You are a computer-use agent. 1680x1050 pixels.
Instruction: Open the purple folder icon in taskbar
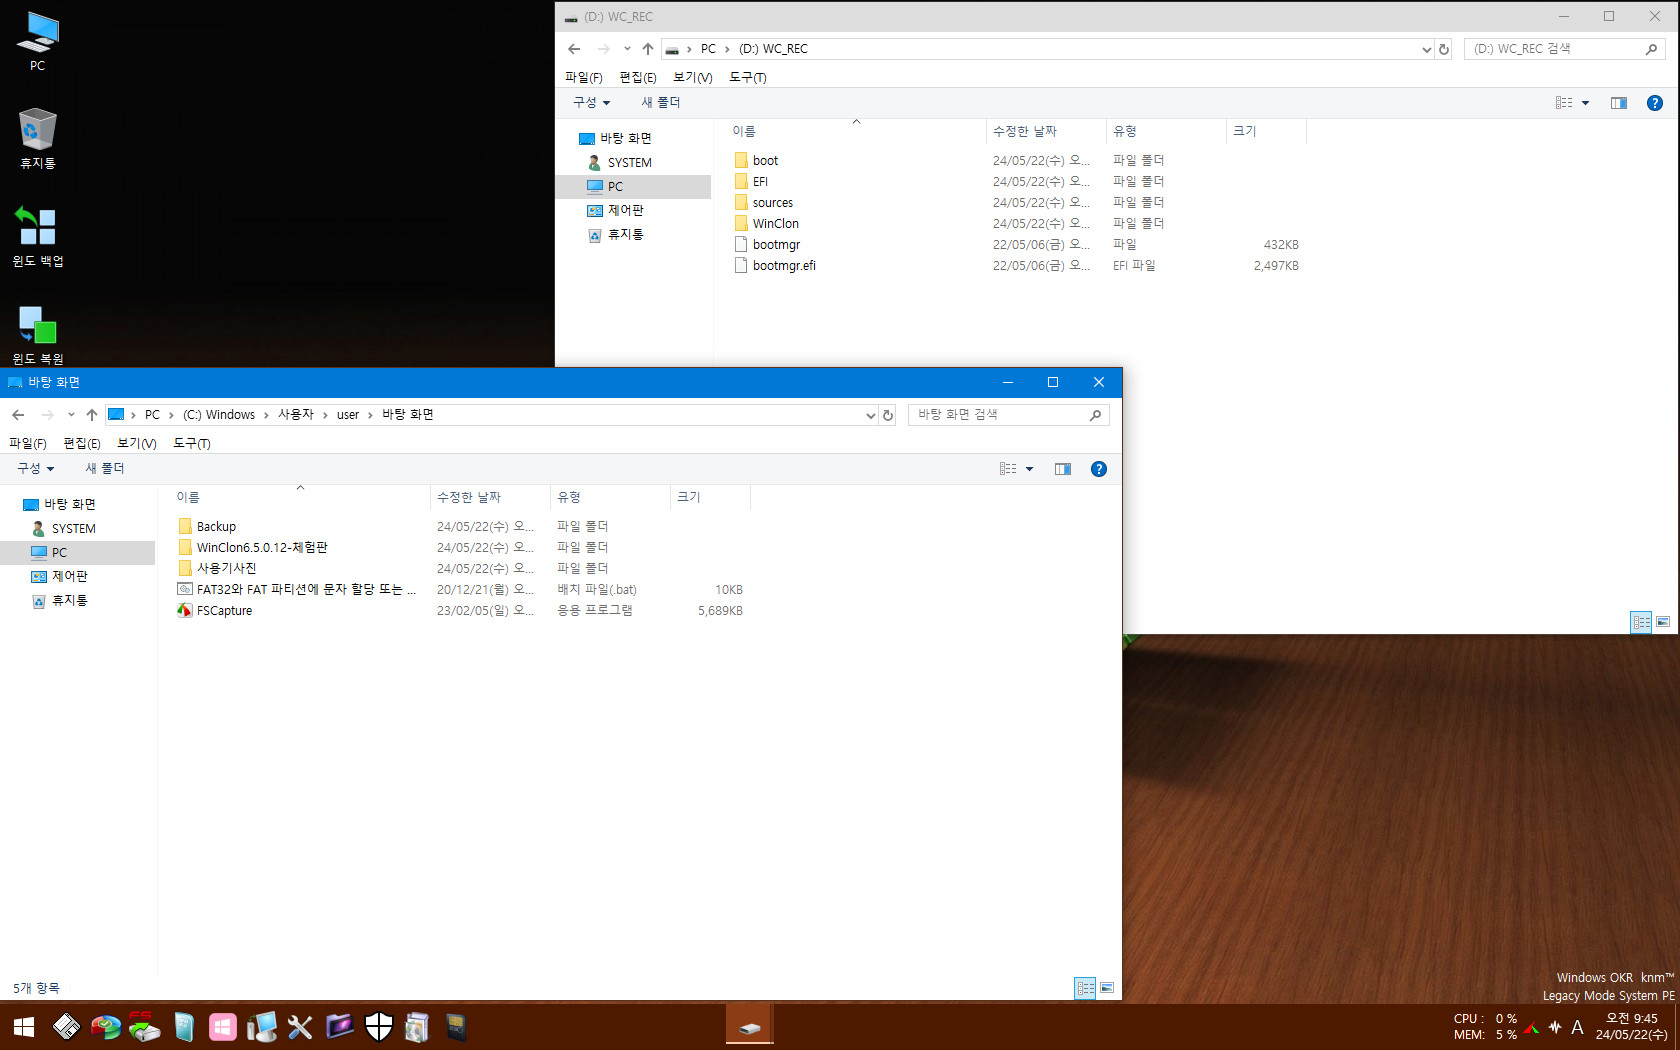(x=339, y=1027)
